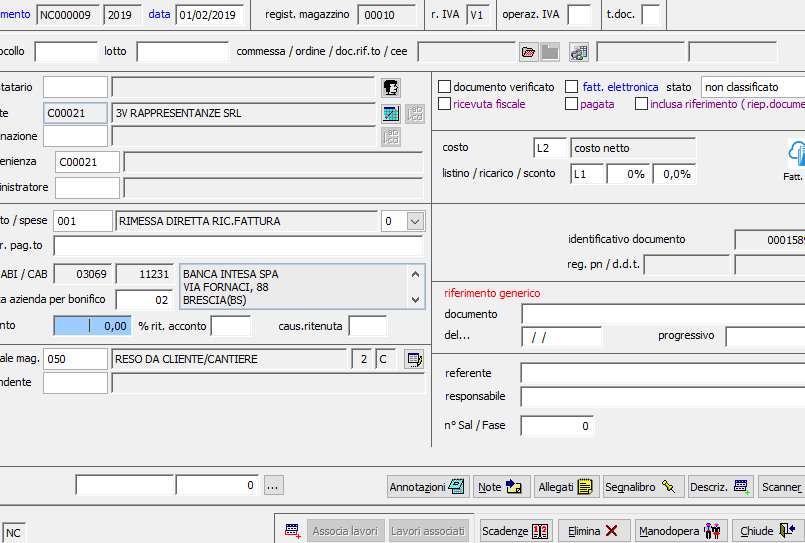The height and width of the screenshot is (543, 805).
Task: Click regist. magazzino field 00010
Action: pos(387,15)
